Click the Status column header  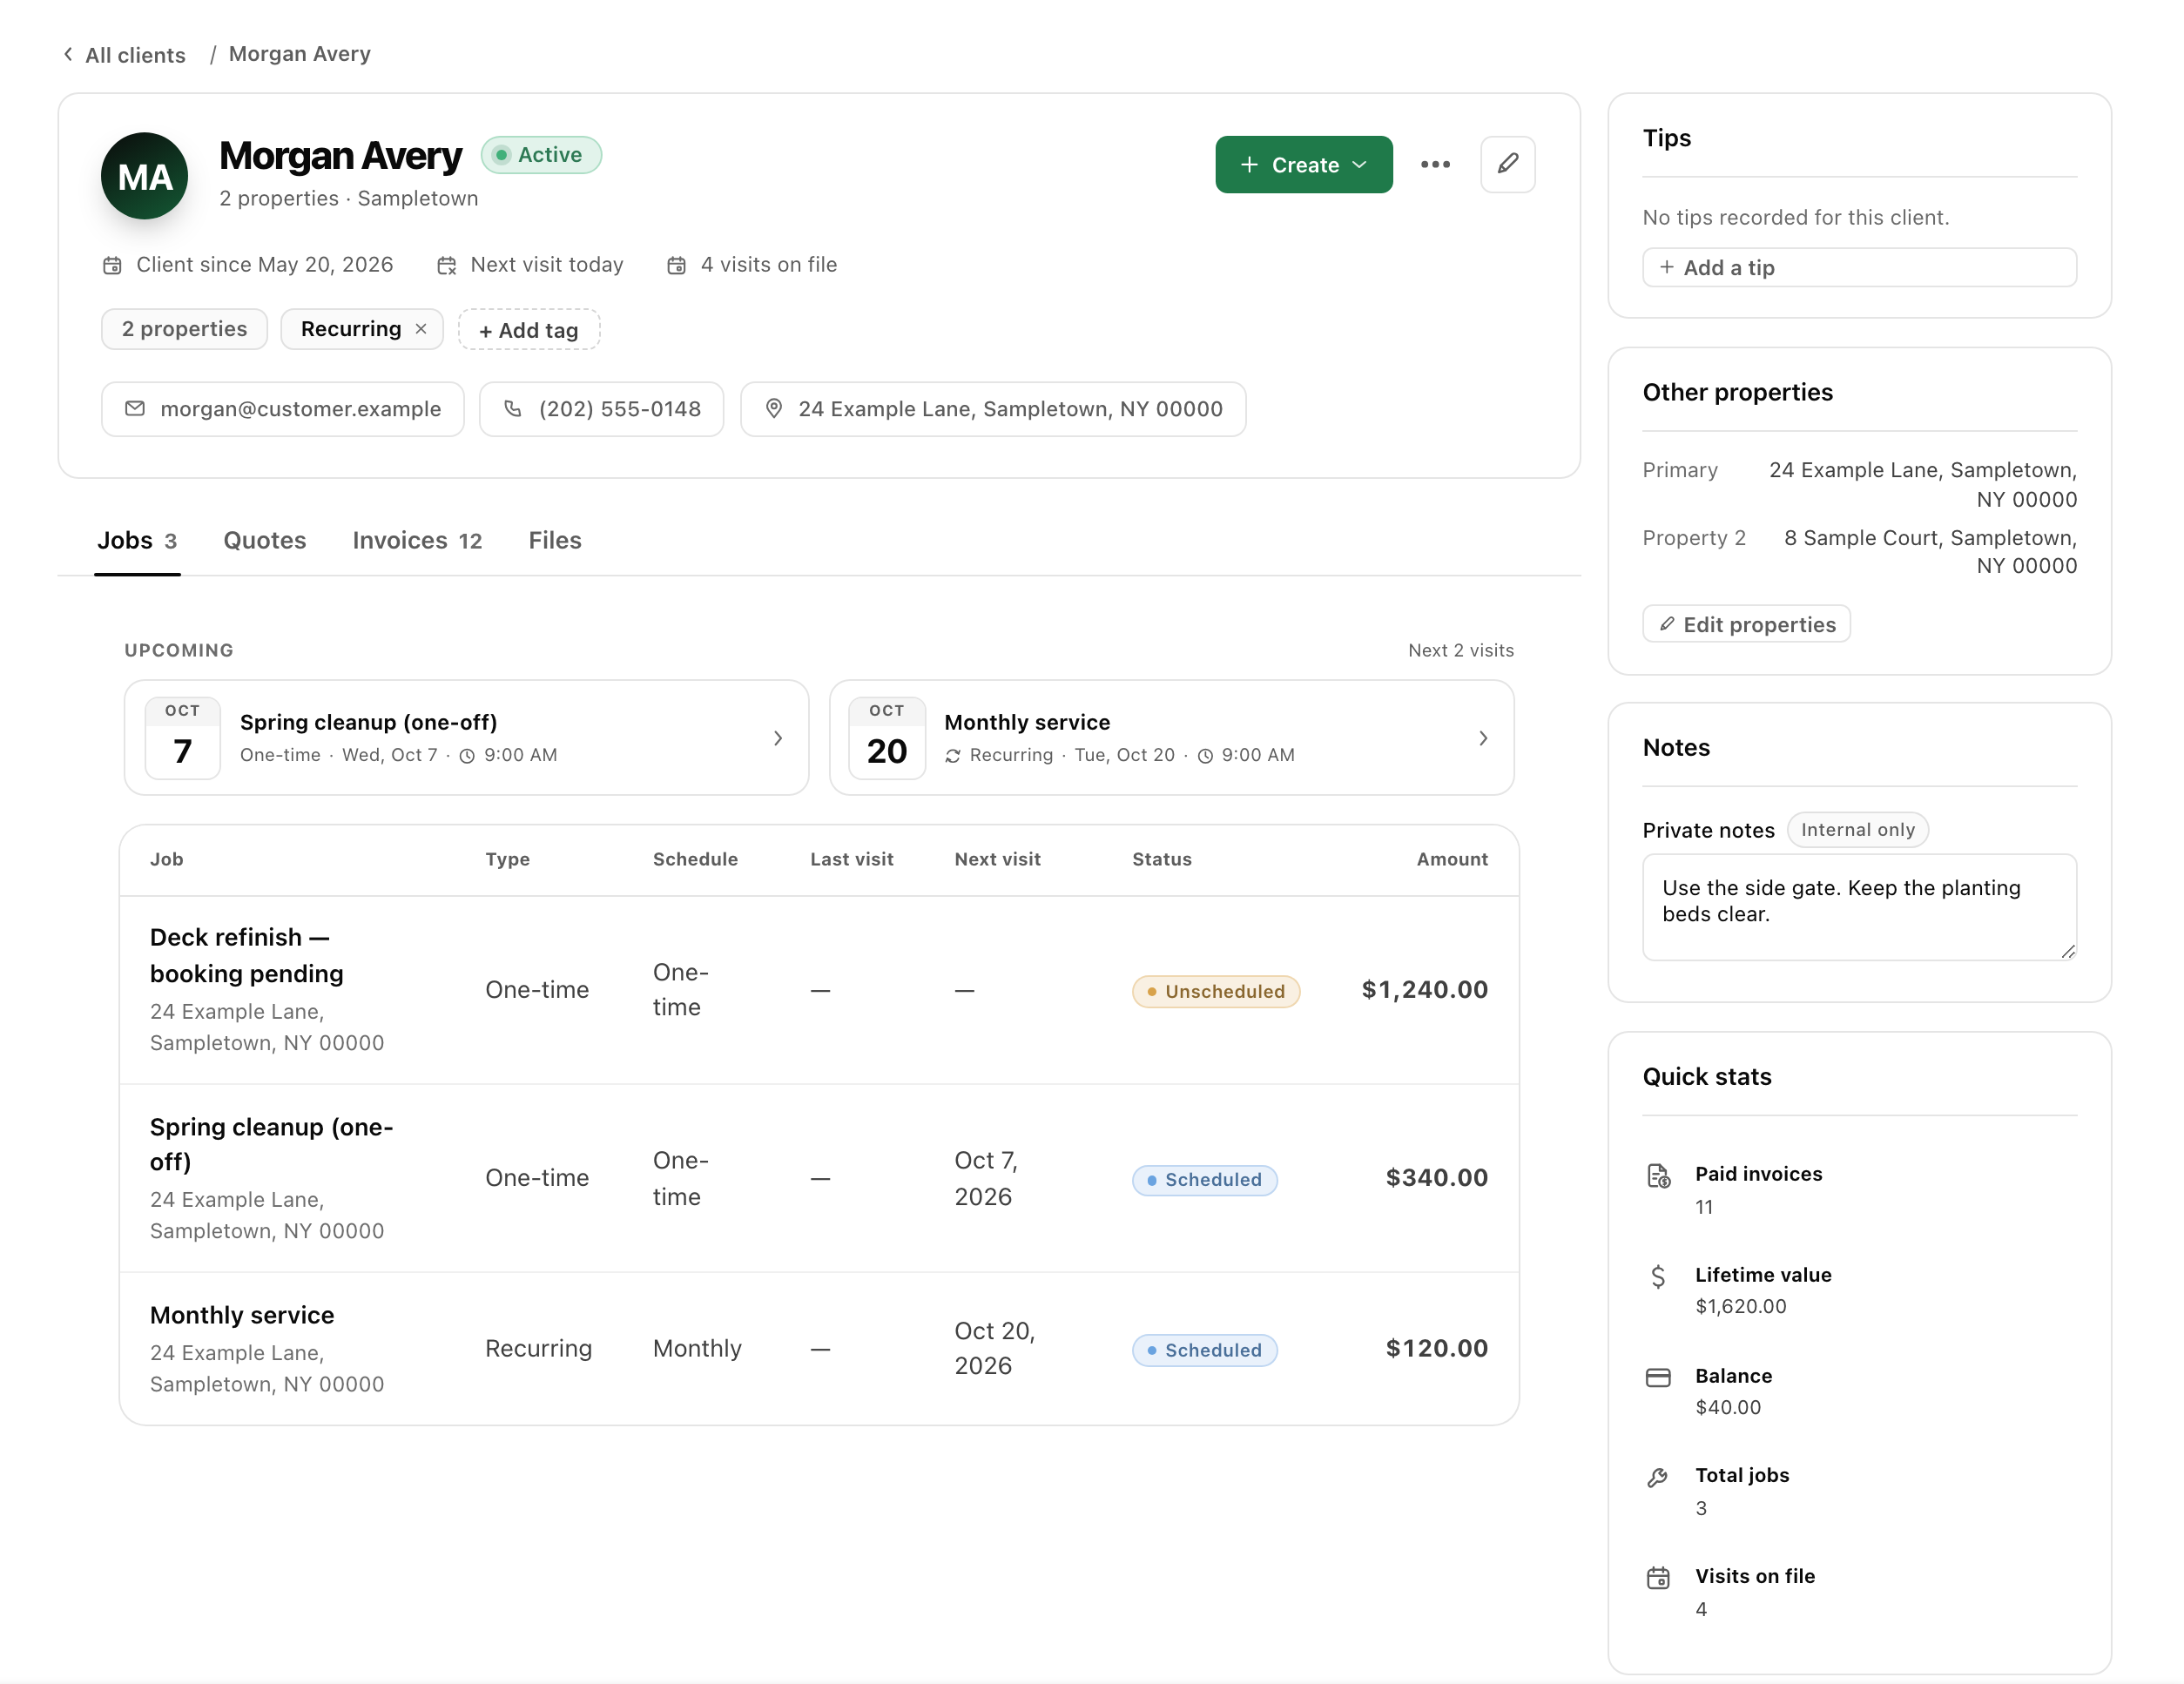1162,859
